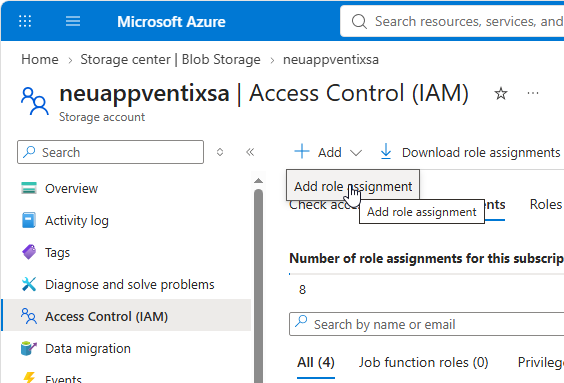Open the Add dropdown chevron
Viewport: 564px width, 383px height.
[x=356, y=153]
